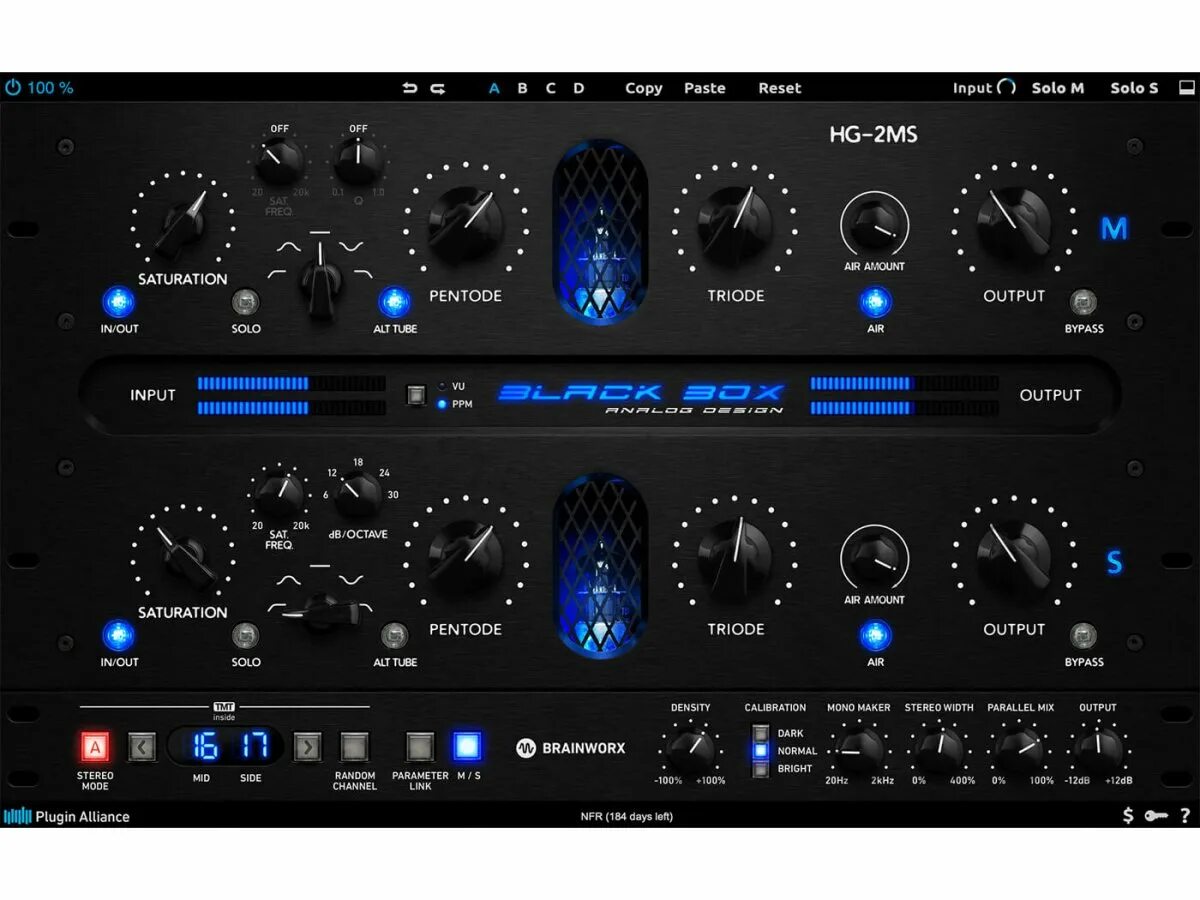Select preset slot A
The image size is (1200, 900).
494,88
